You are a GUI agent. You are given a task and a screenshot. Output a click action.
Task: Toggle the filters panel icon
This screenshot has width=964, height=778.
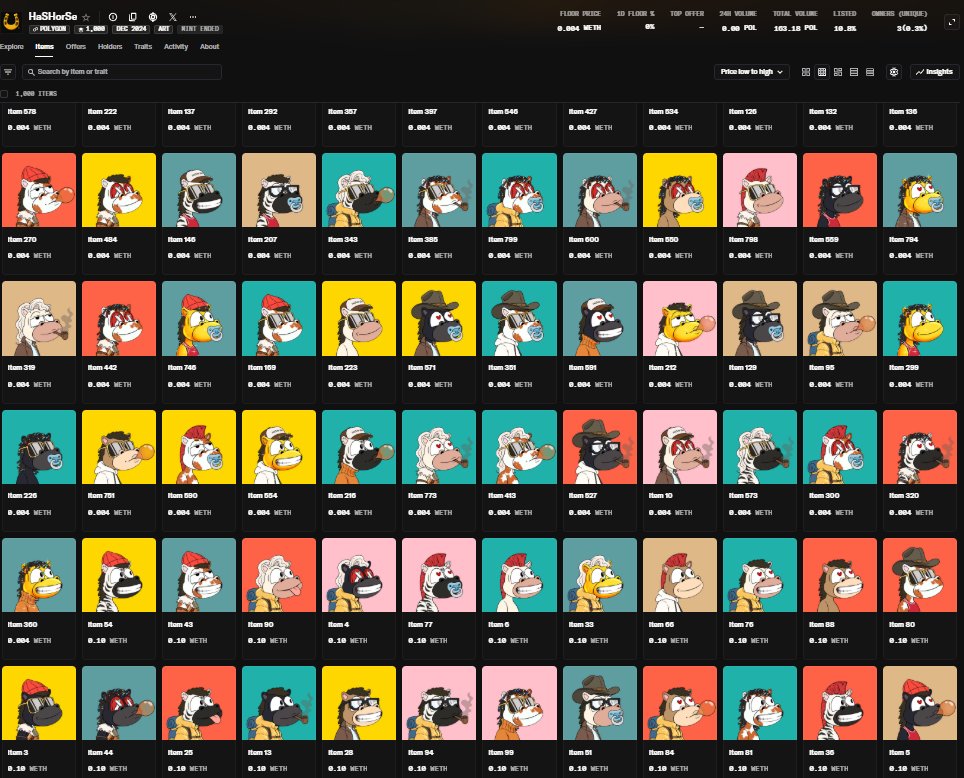[x=8, y=72]
